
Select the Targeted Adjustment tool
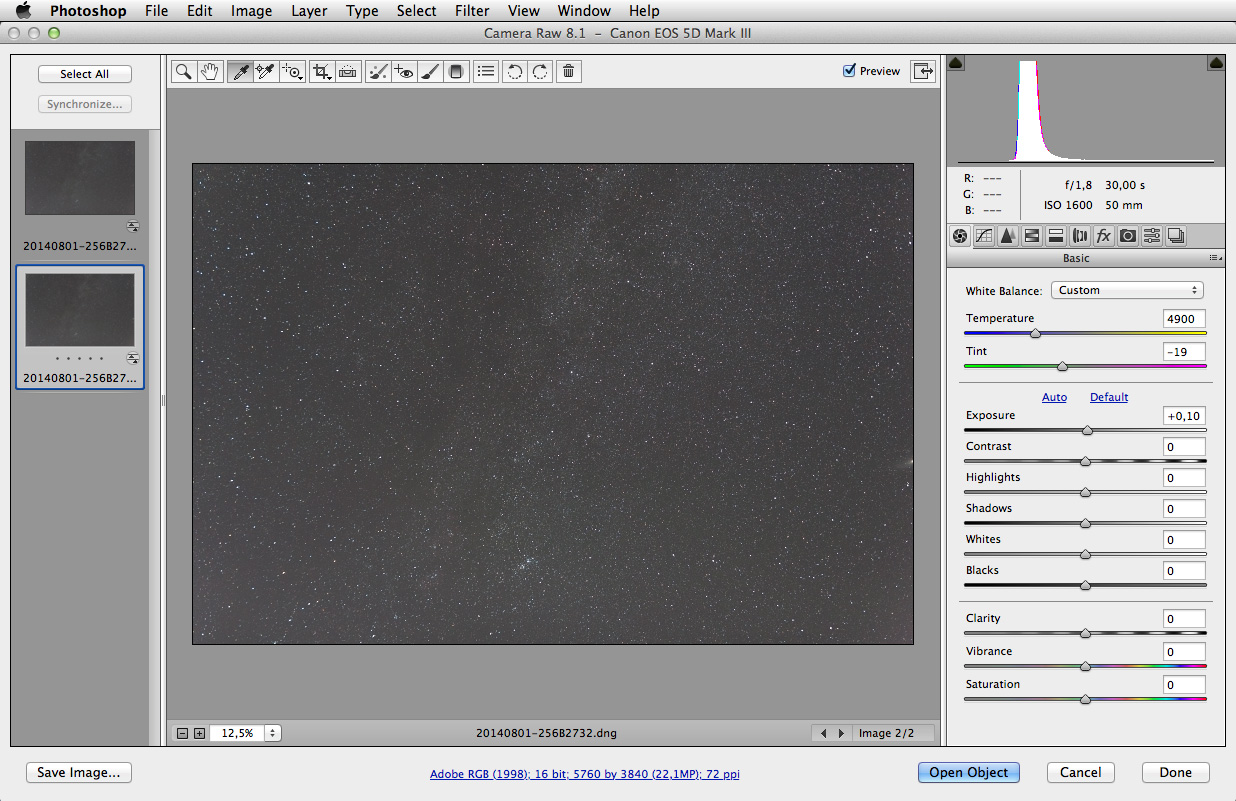coord(292,71)
